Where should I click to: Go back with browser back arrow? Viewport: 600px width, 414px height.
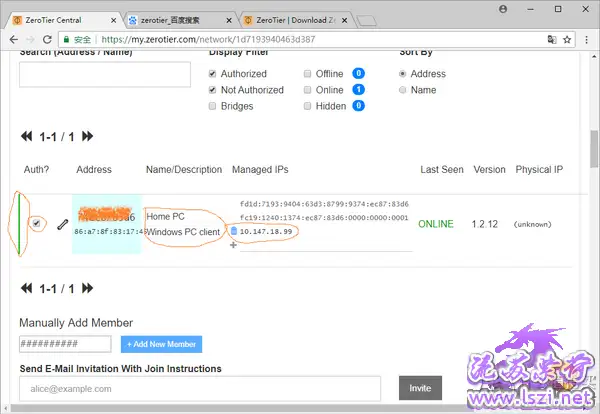pos(14,39)
